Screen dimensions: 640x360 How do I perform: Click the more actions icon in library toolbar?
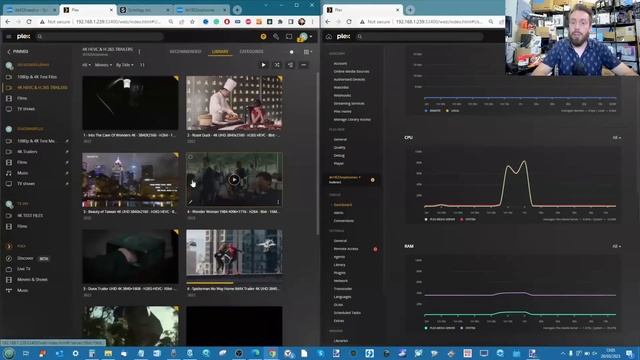click(304, 65)
